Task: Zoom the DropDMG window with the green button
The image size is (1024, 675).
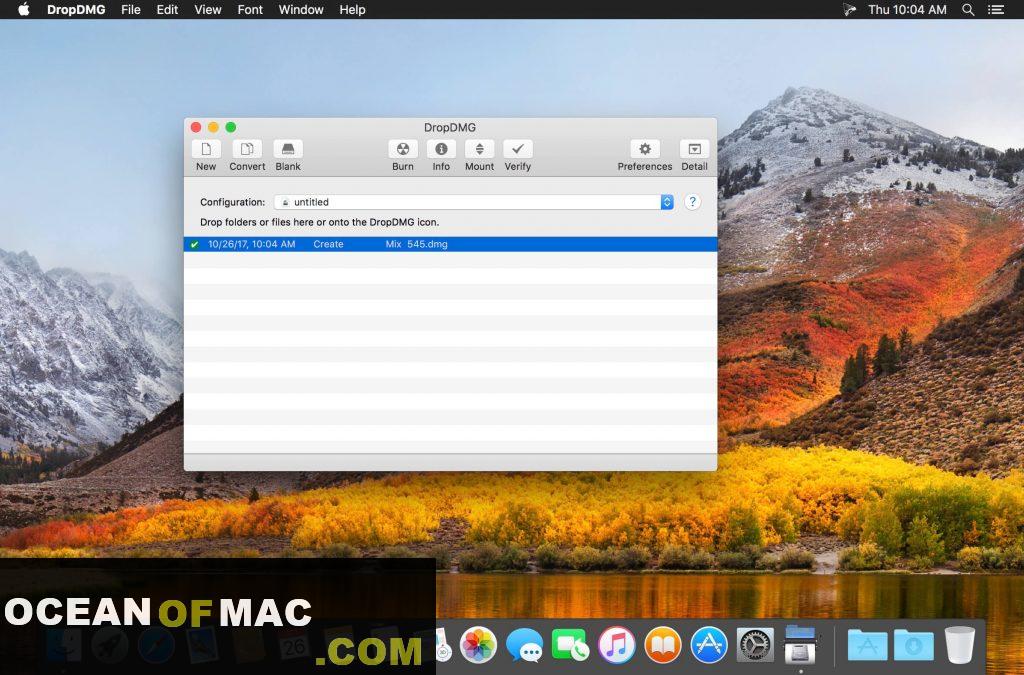Action: pyautogui.click(x=231, y=127)
